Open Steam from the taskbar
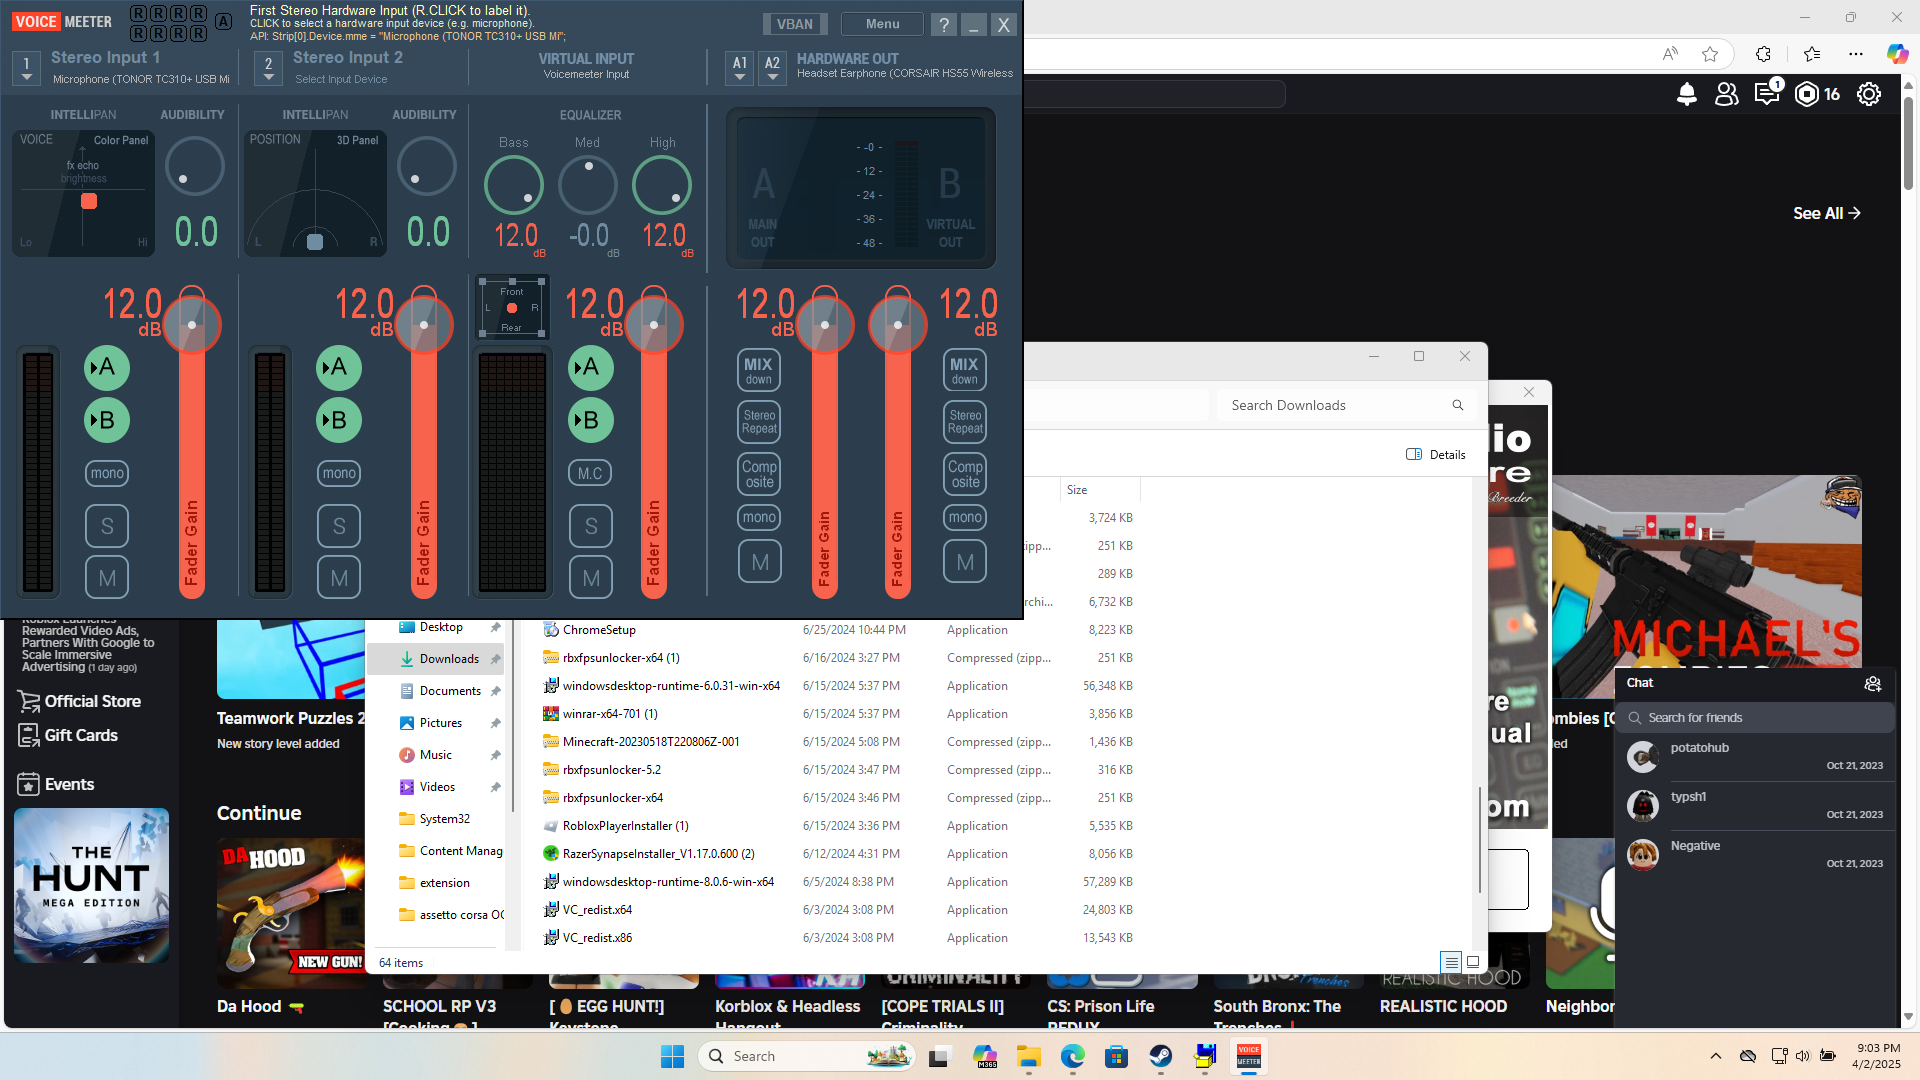Viewport: 1920px width, 1080px height. 1160,1056
